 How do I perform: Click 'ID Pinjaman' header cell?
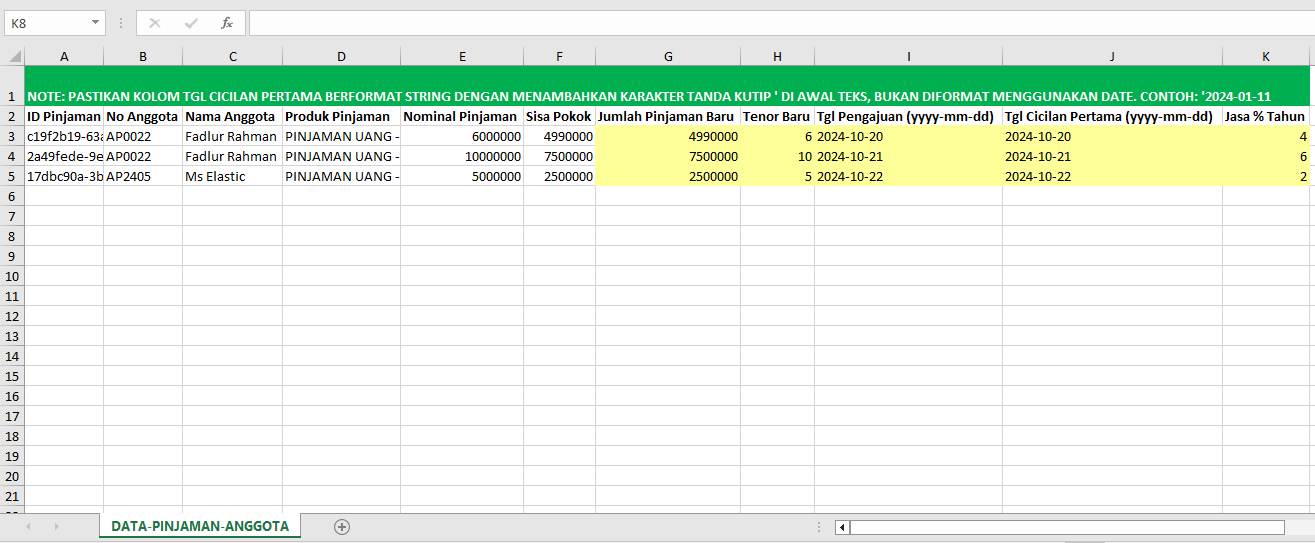(64, 116)
